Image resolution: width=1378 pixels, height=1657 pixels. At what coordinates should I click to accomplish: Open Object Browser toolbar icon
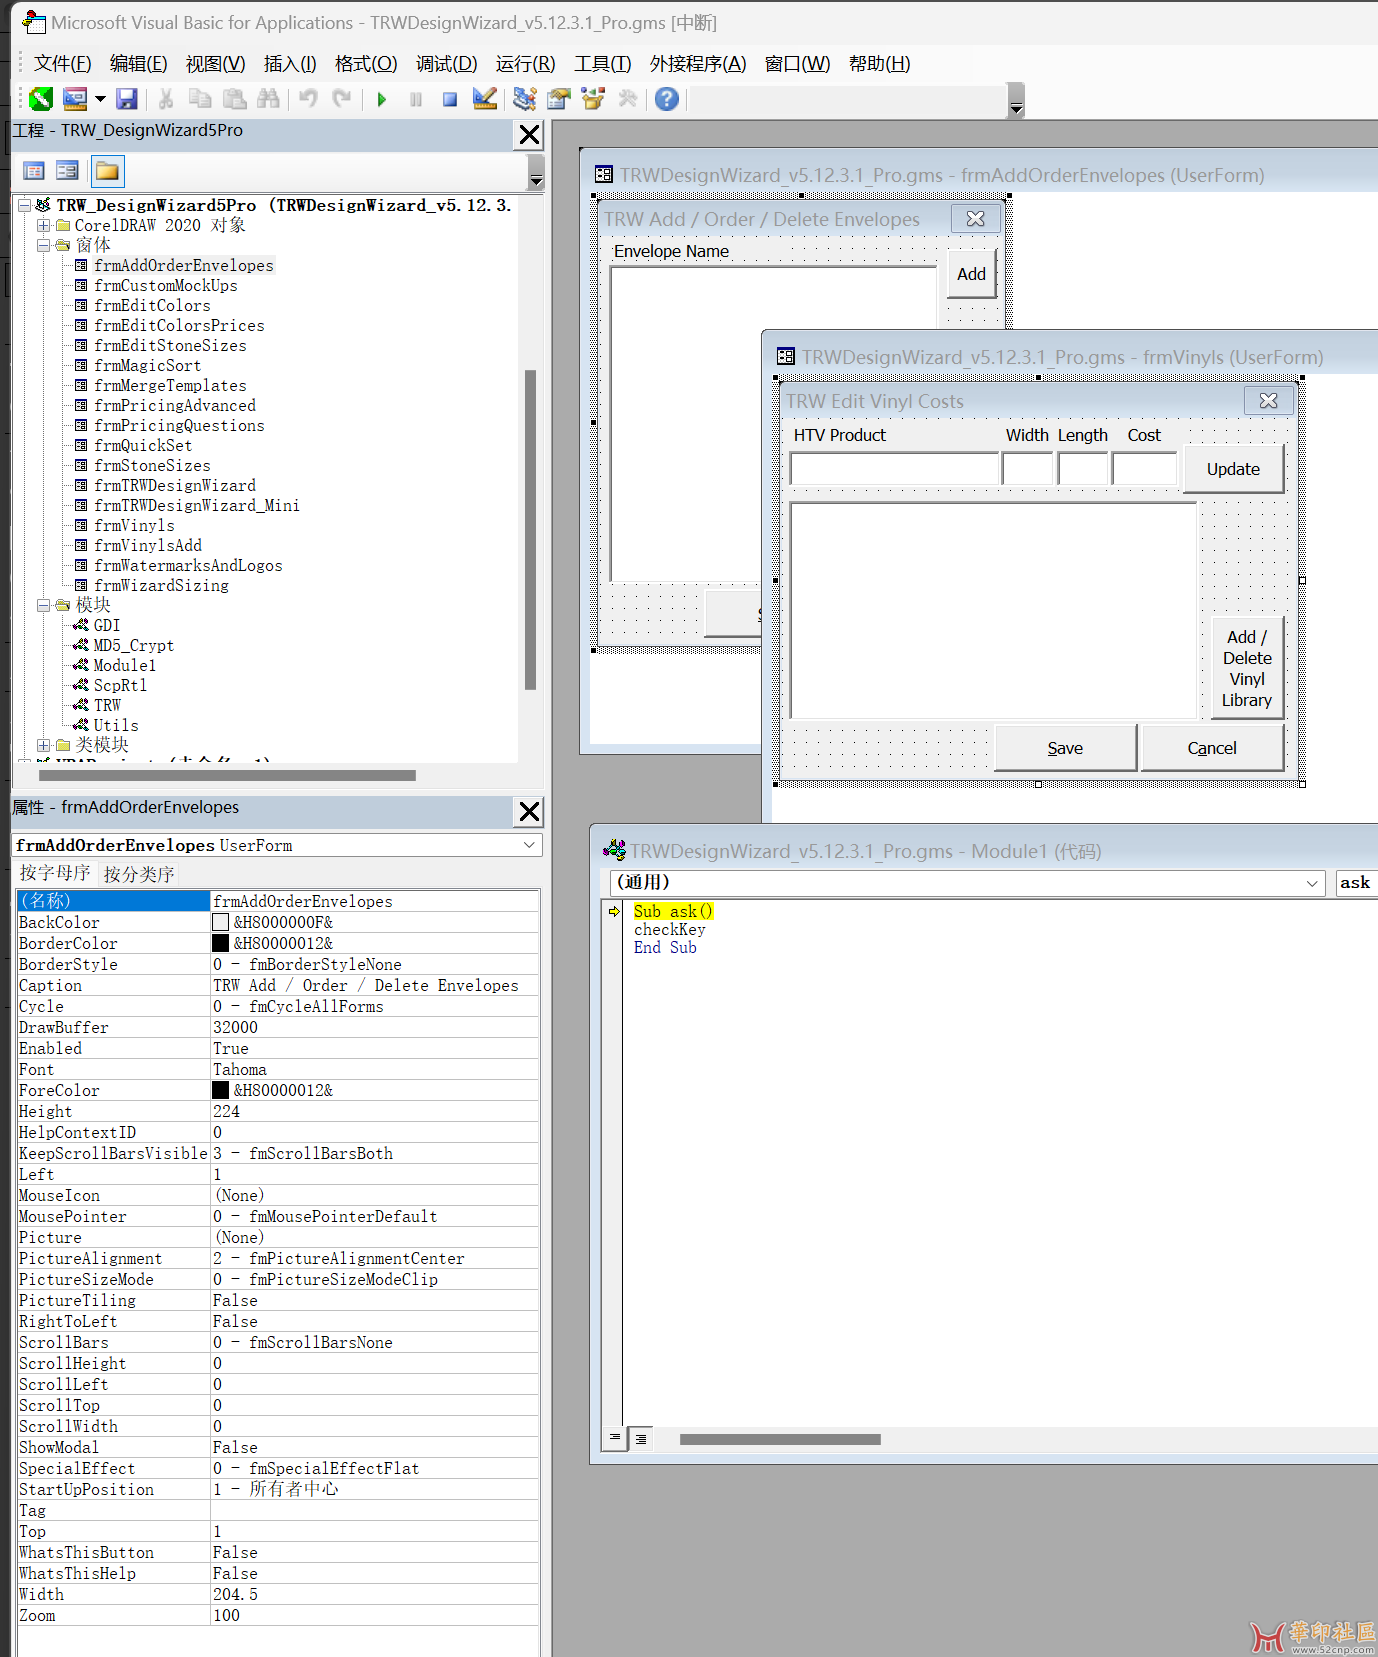point(593,99)
